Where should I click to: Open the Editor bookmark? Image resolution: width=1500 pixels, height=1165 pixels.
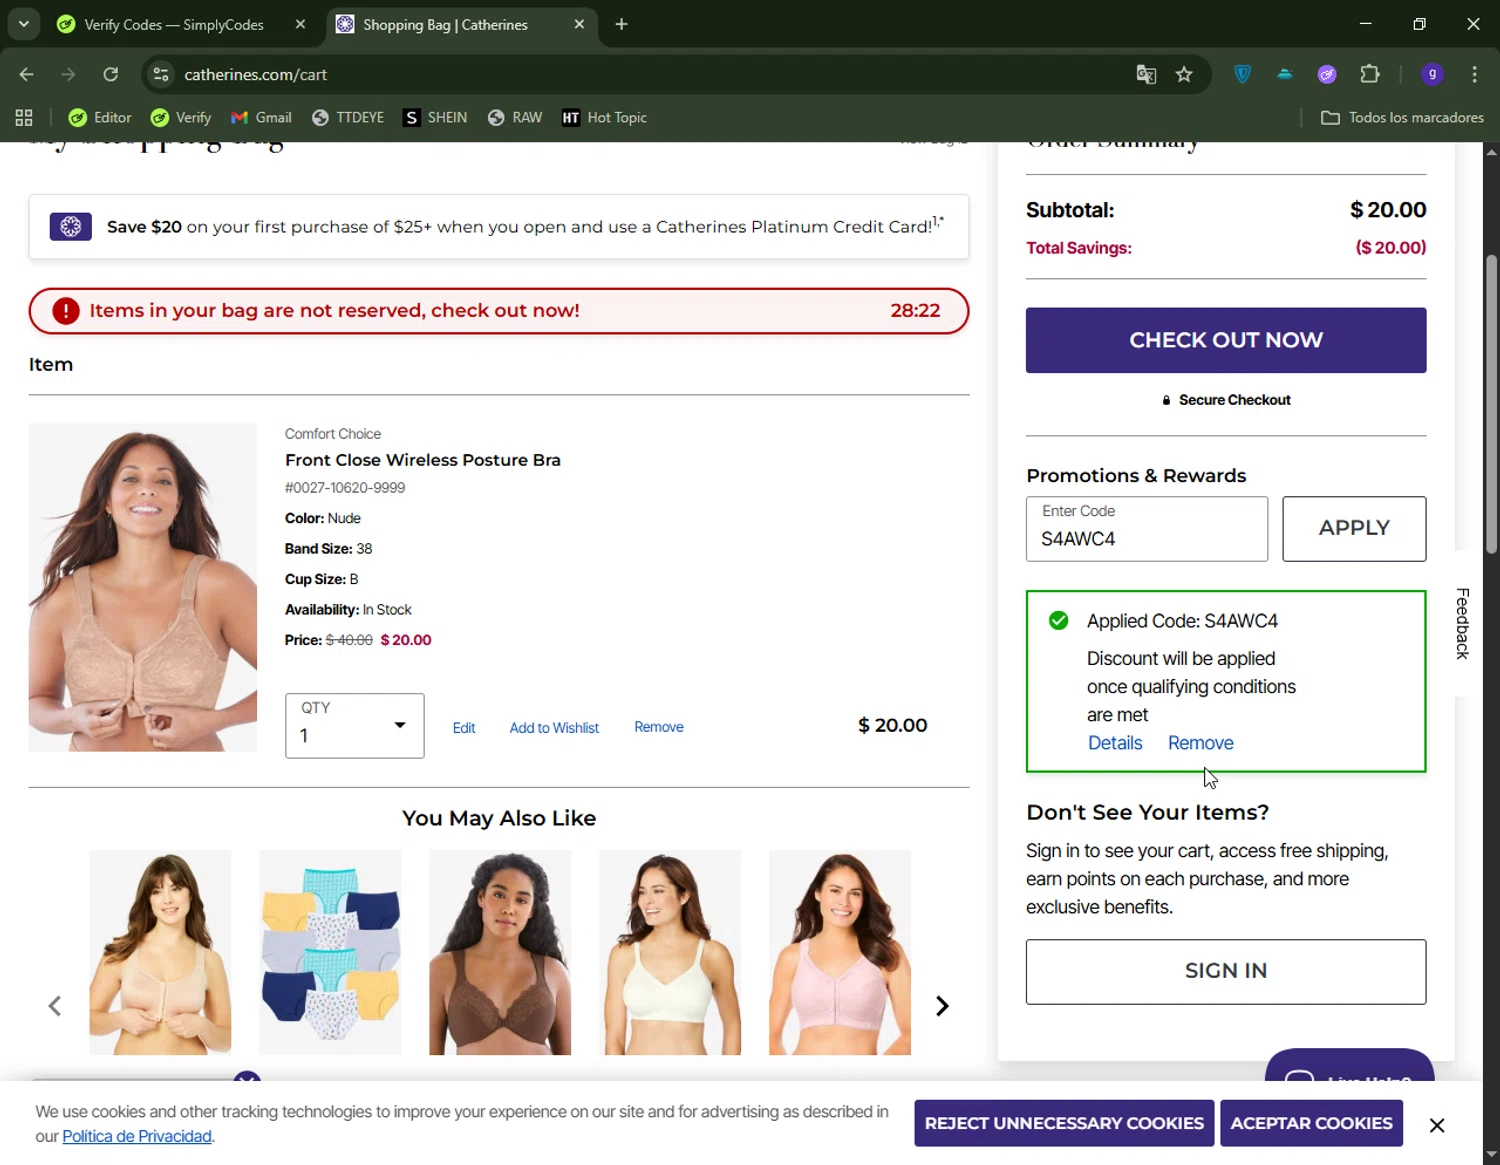click(x=100, y=118)
